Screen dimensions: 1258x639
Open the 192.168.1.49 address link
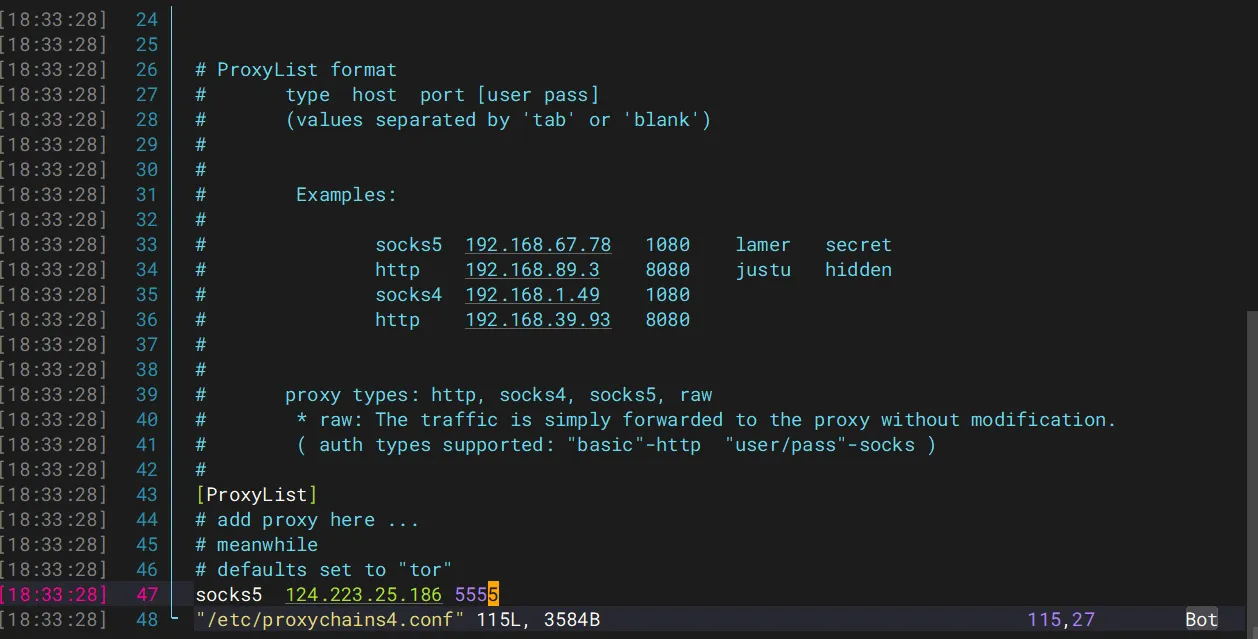coord(532,295)
